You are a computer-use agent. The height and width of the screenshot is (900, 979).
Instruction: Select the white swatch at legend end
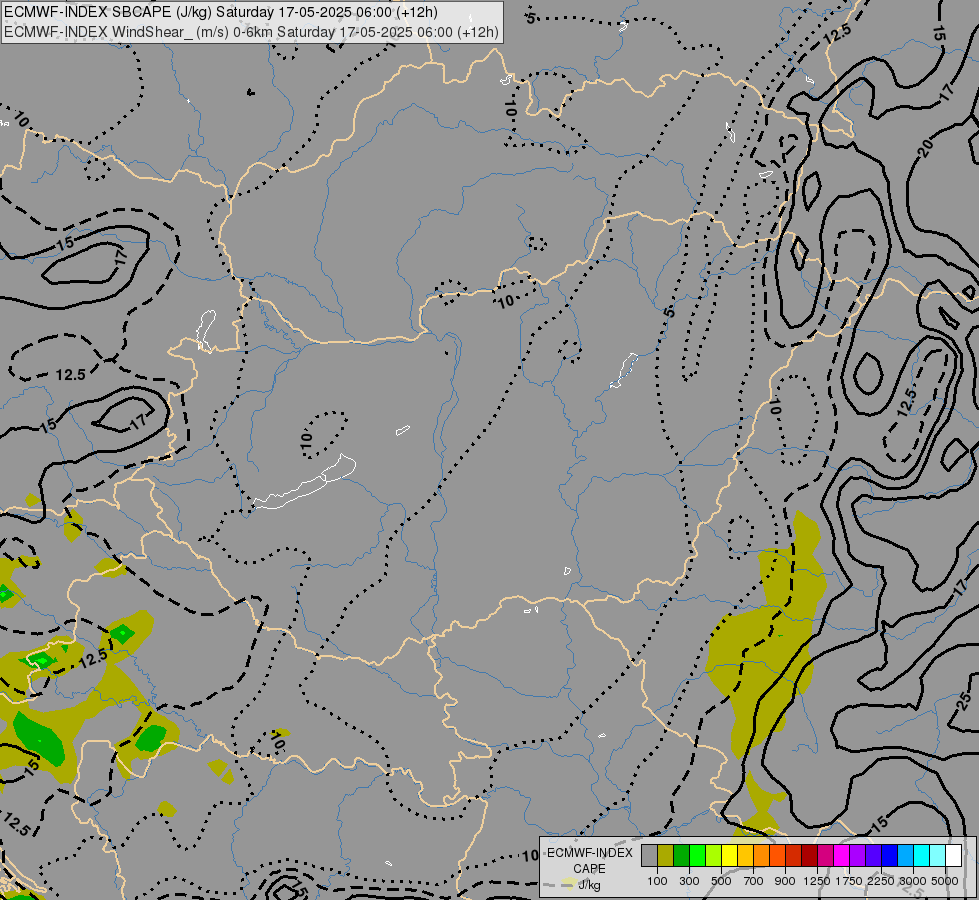tap(953, 855)
